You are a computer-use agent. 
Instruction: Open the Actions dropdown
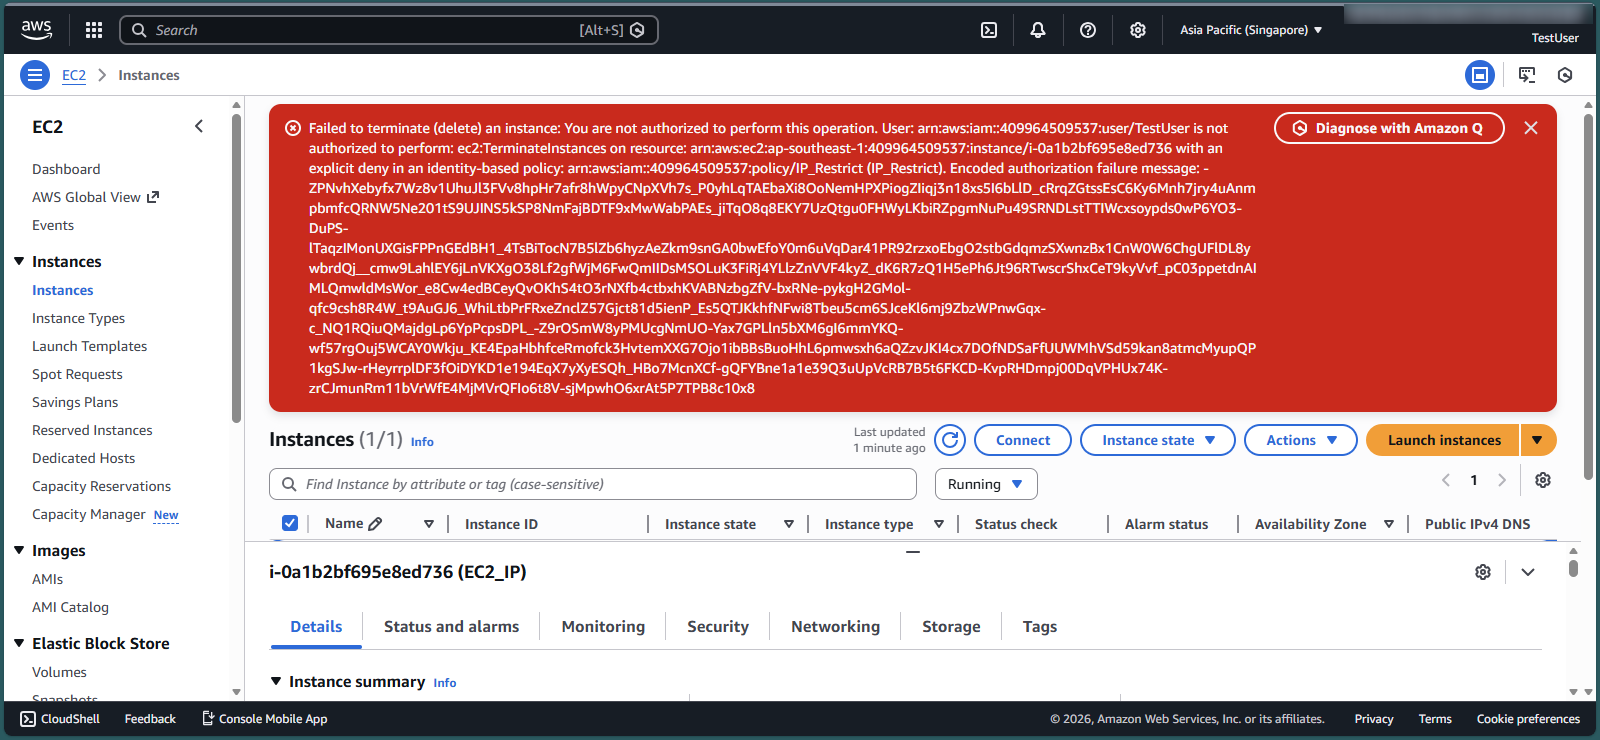[x=1301, y=440]
